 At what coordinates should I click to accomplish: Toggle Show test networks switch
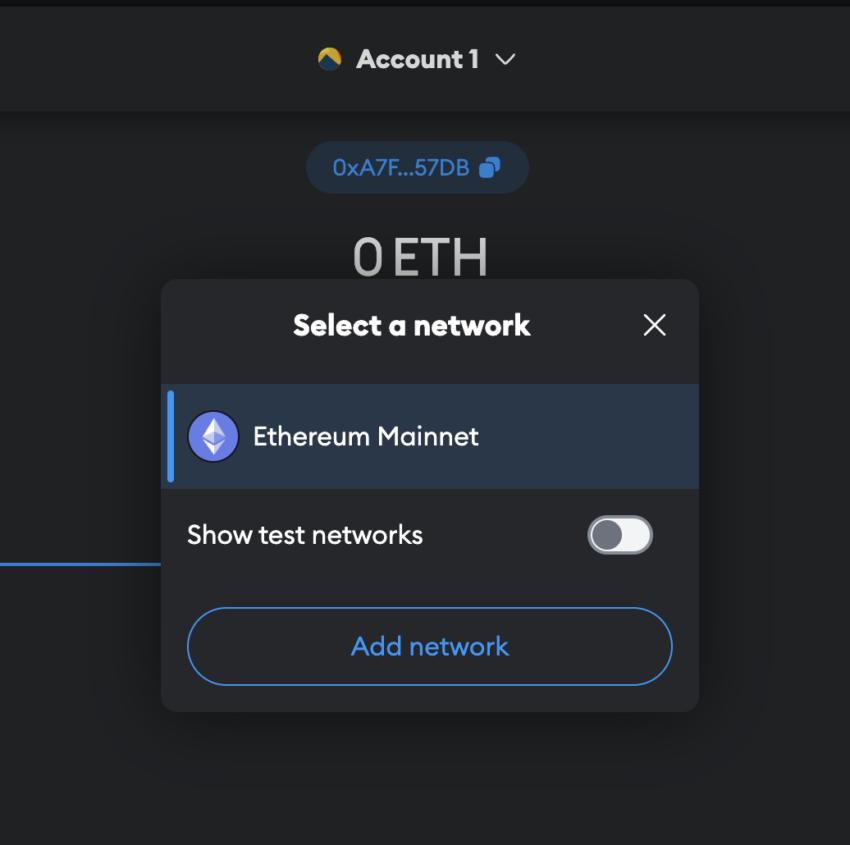[x=620, y=535]
